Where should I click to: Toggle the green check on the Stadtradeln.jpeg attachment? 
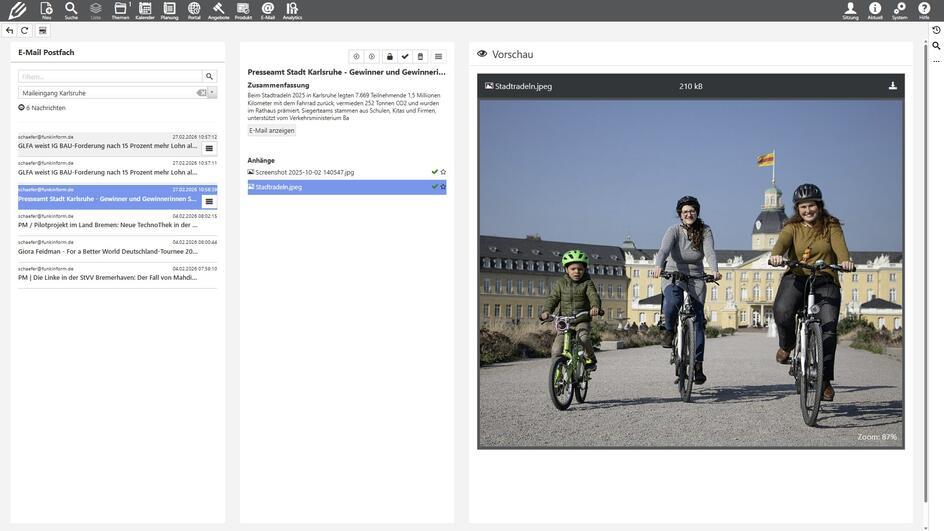[x=435, y=187]
